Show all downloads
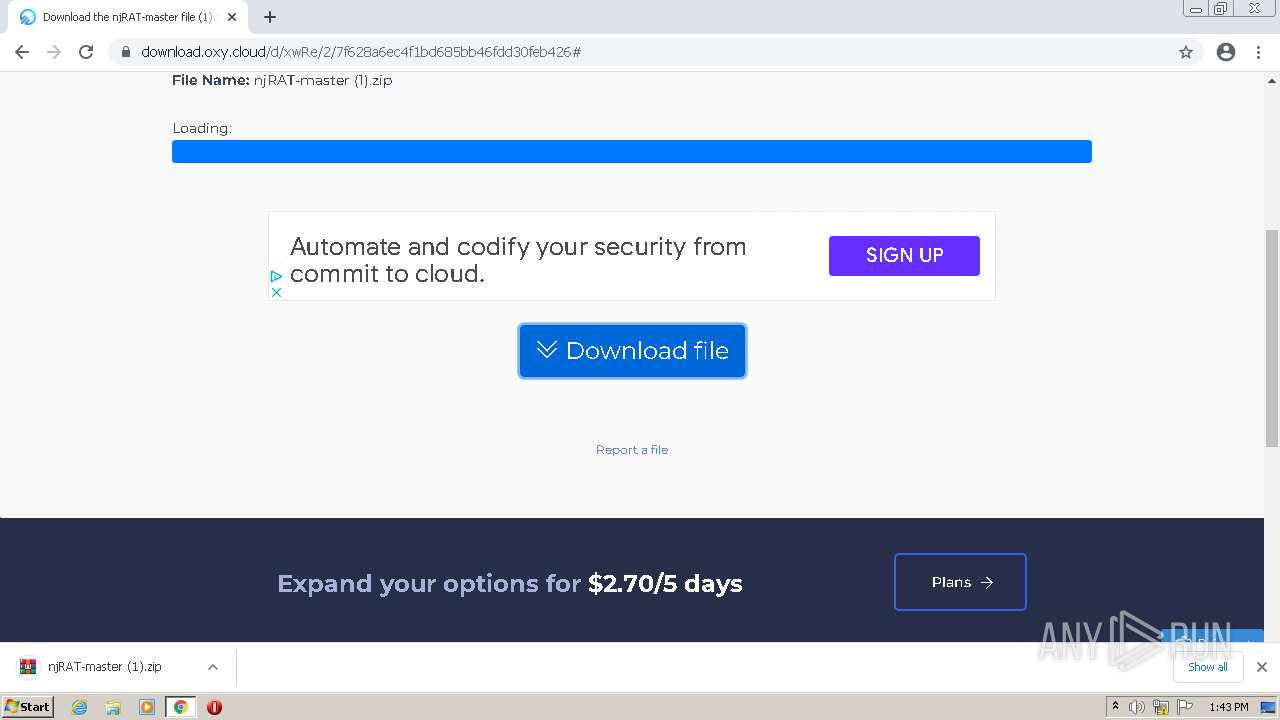Screen dimensions: 1280x720 tap(1208, 667)
